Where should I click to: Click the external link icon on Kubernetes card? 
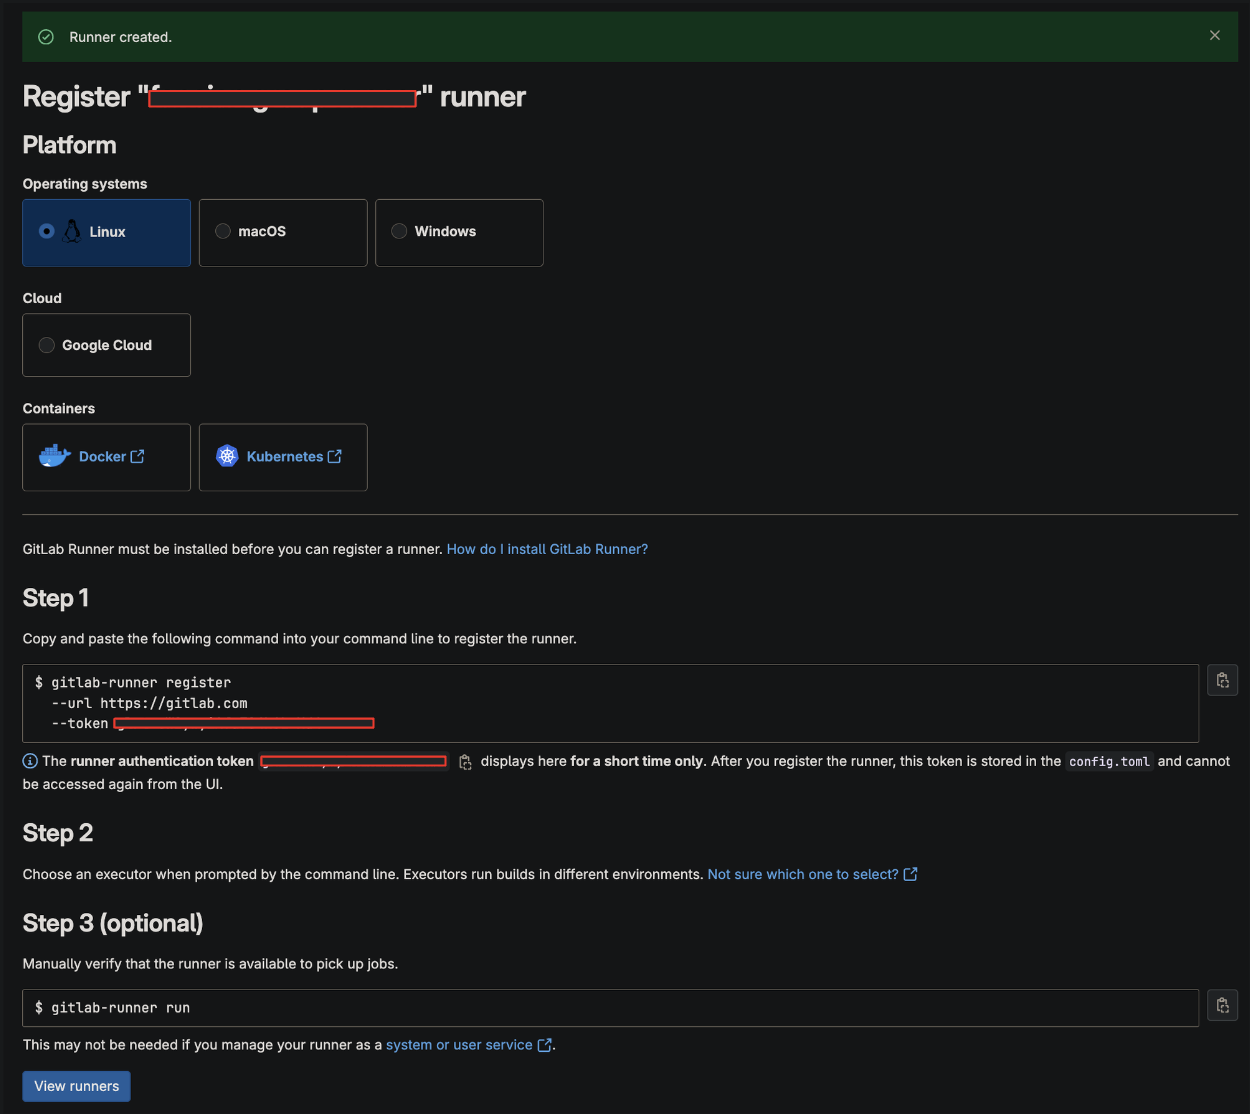(336, 455)
